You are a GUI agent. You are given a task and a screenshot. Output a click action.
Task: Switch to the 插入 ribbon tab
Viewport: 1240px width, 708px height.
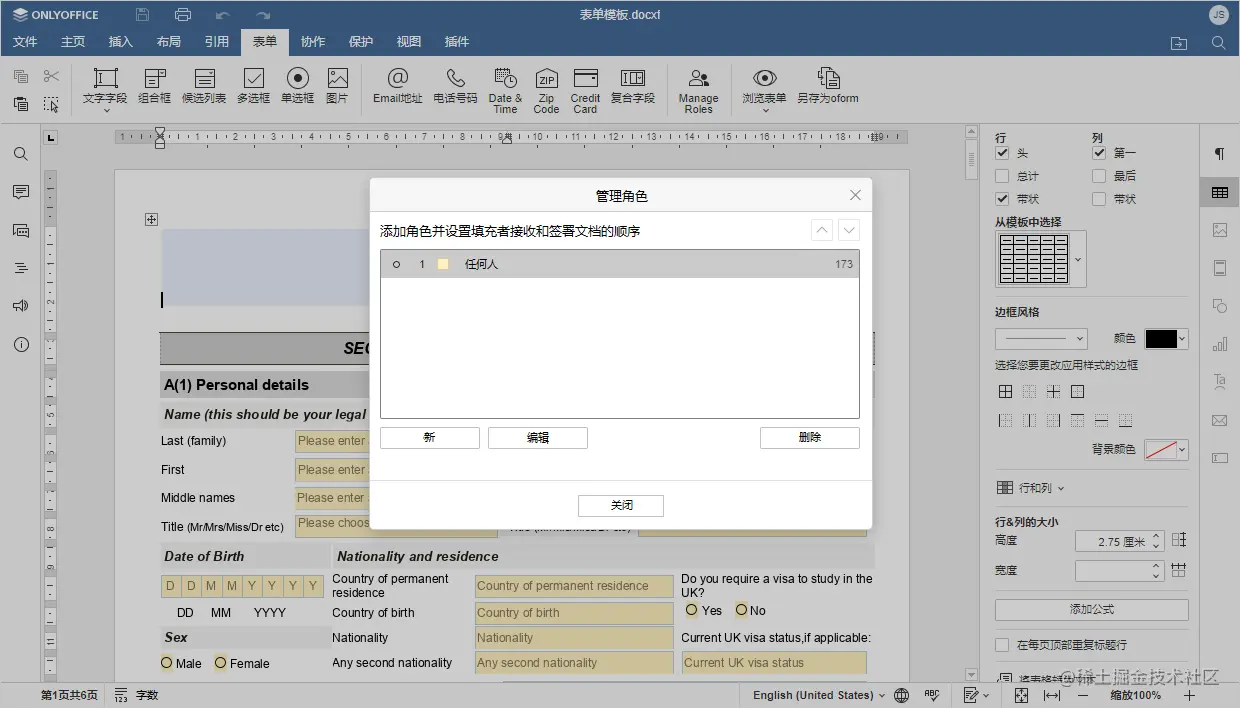[120, 41]
